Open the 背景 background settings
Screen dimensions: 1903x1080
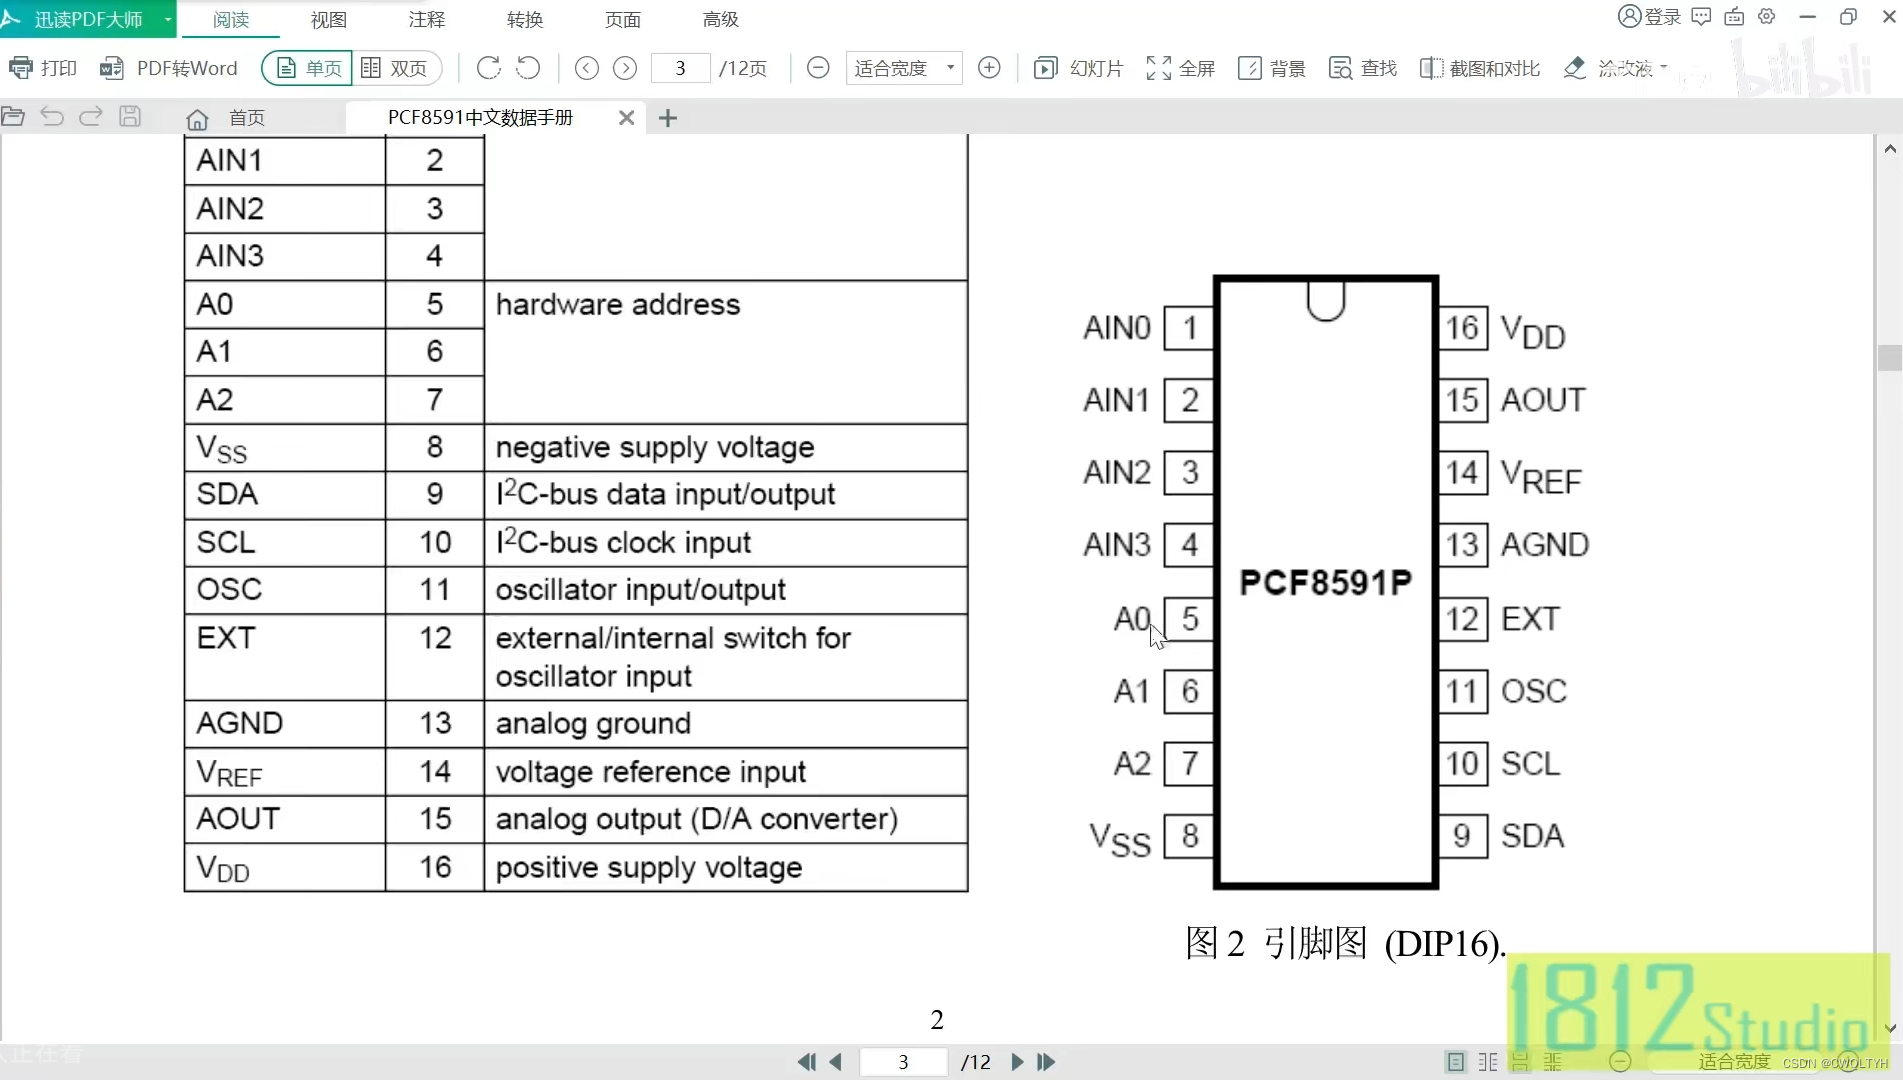(x=1271, y=68)
